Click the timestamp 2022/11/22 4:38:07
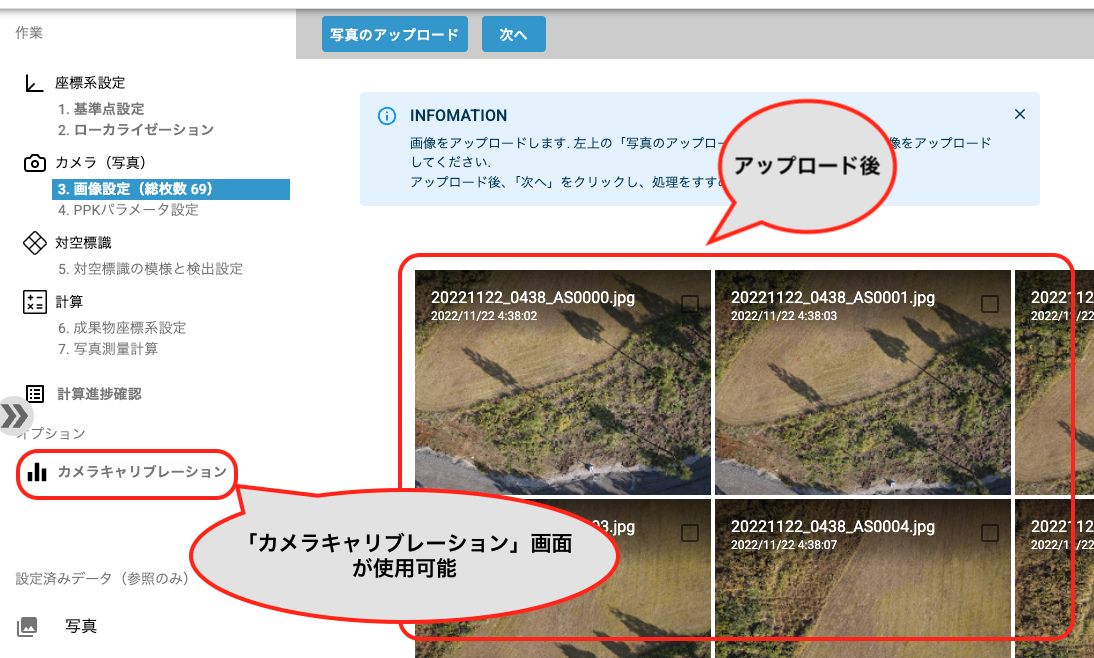Viewport: 1094px width, 658px height. click(784, 545)
